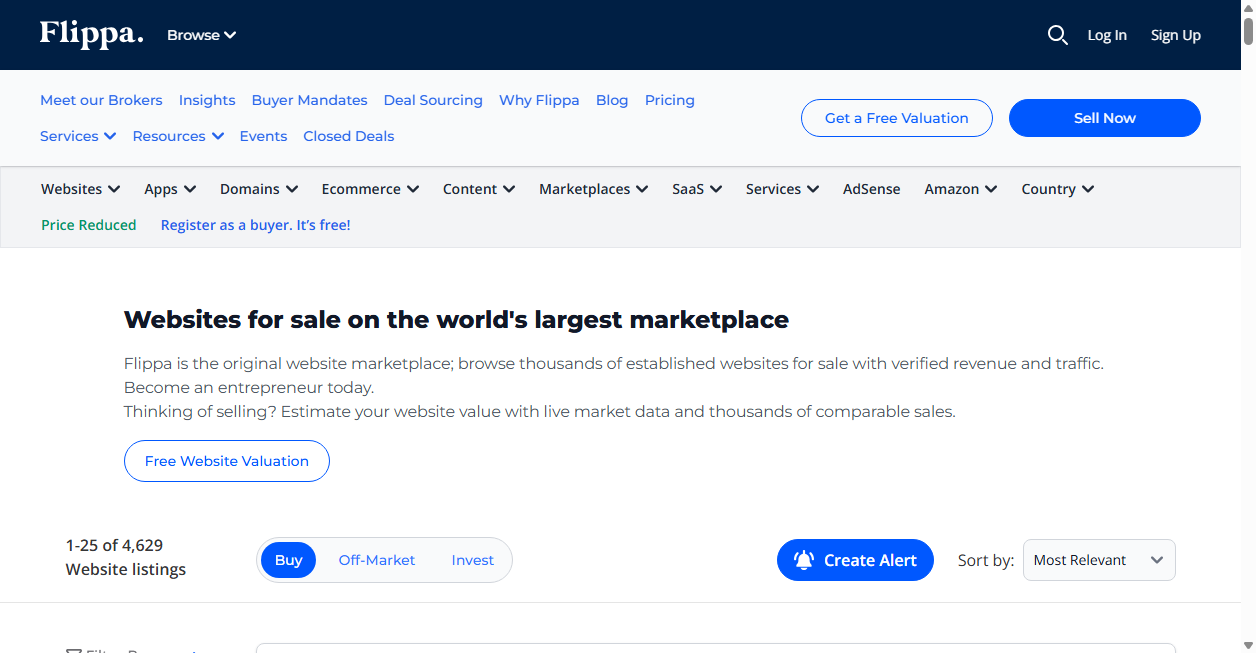Image resolution: width=1256 pixels, height=653 pixels.
Task: Click Get a Free Valuation button
Action: coord(897,118)
